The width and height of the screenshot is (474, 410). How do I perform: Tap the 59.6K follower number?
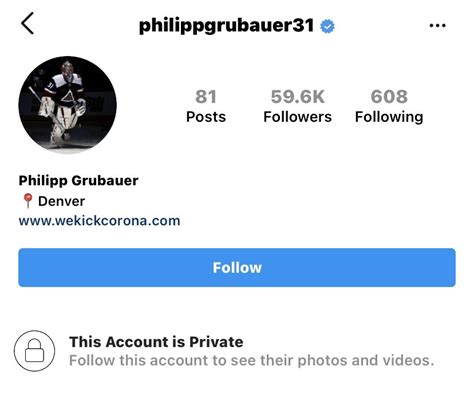point(298,97)
